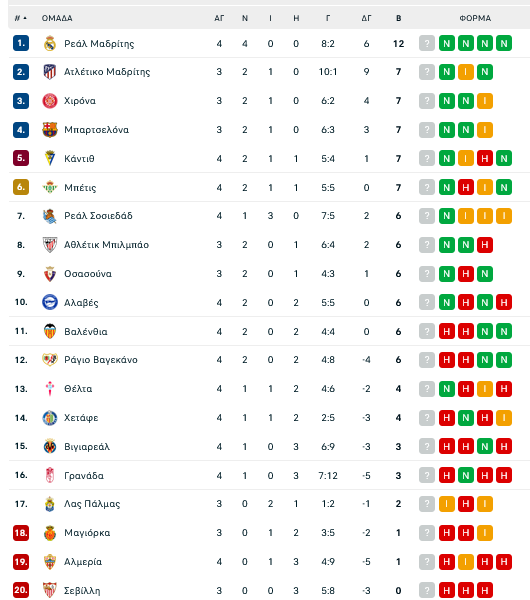Click the number 18 relegation rank badge

(21, 533)
